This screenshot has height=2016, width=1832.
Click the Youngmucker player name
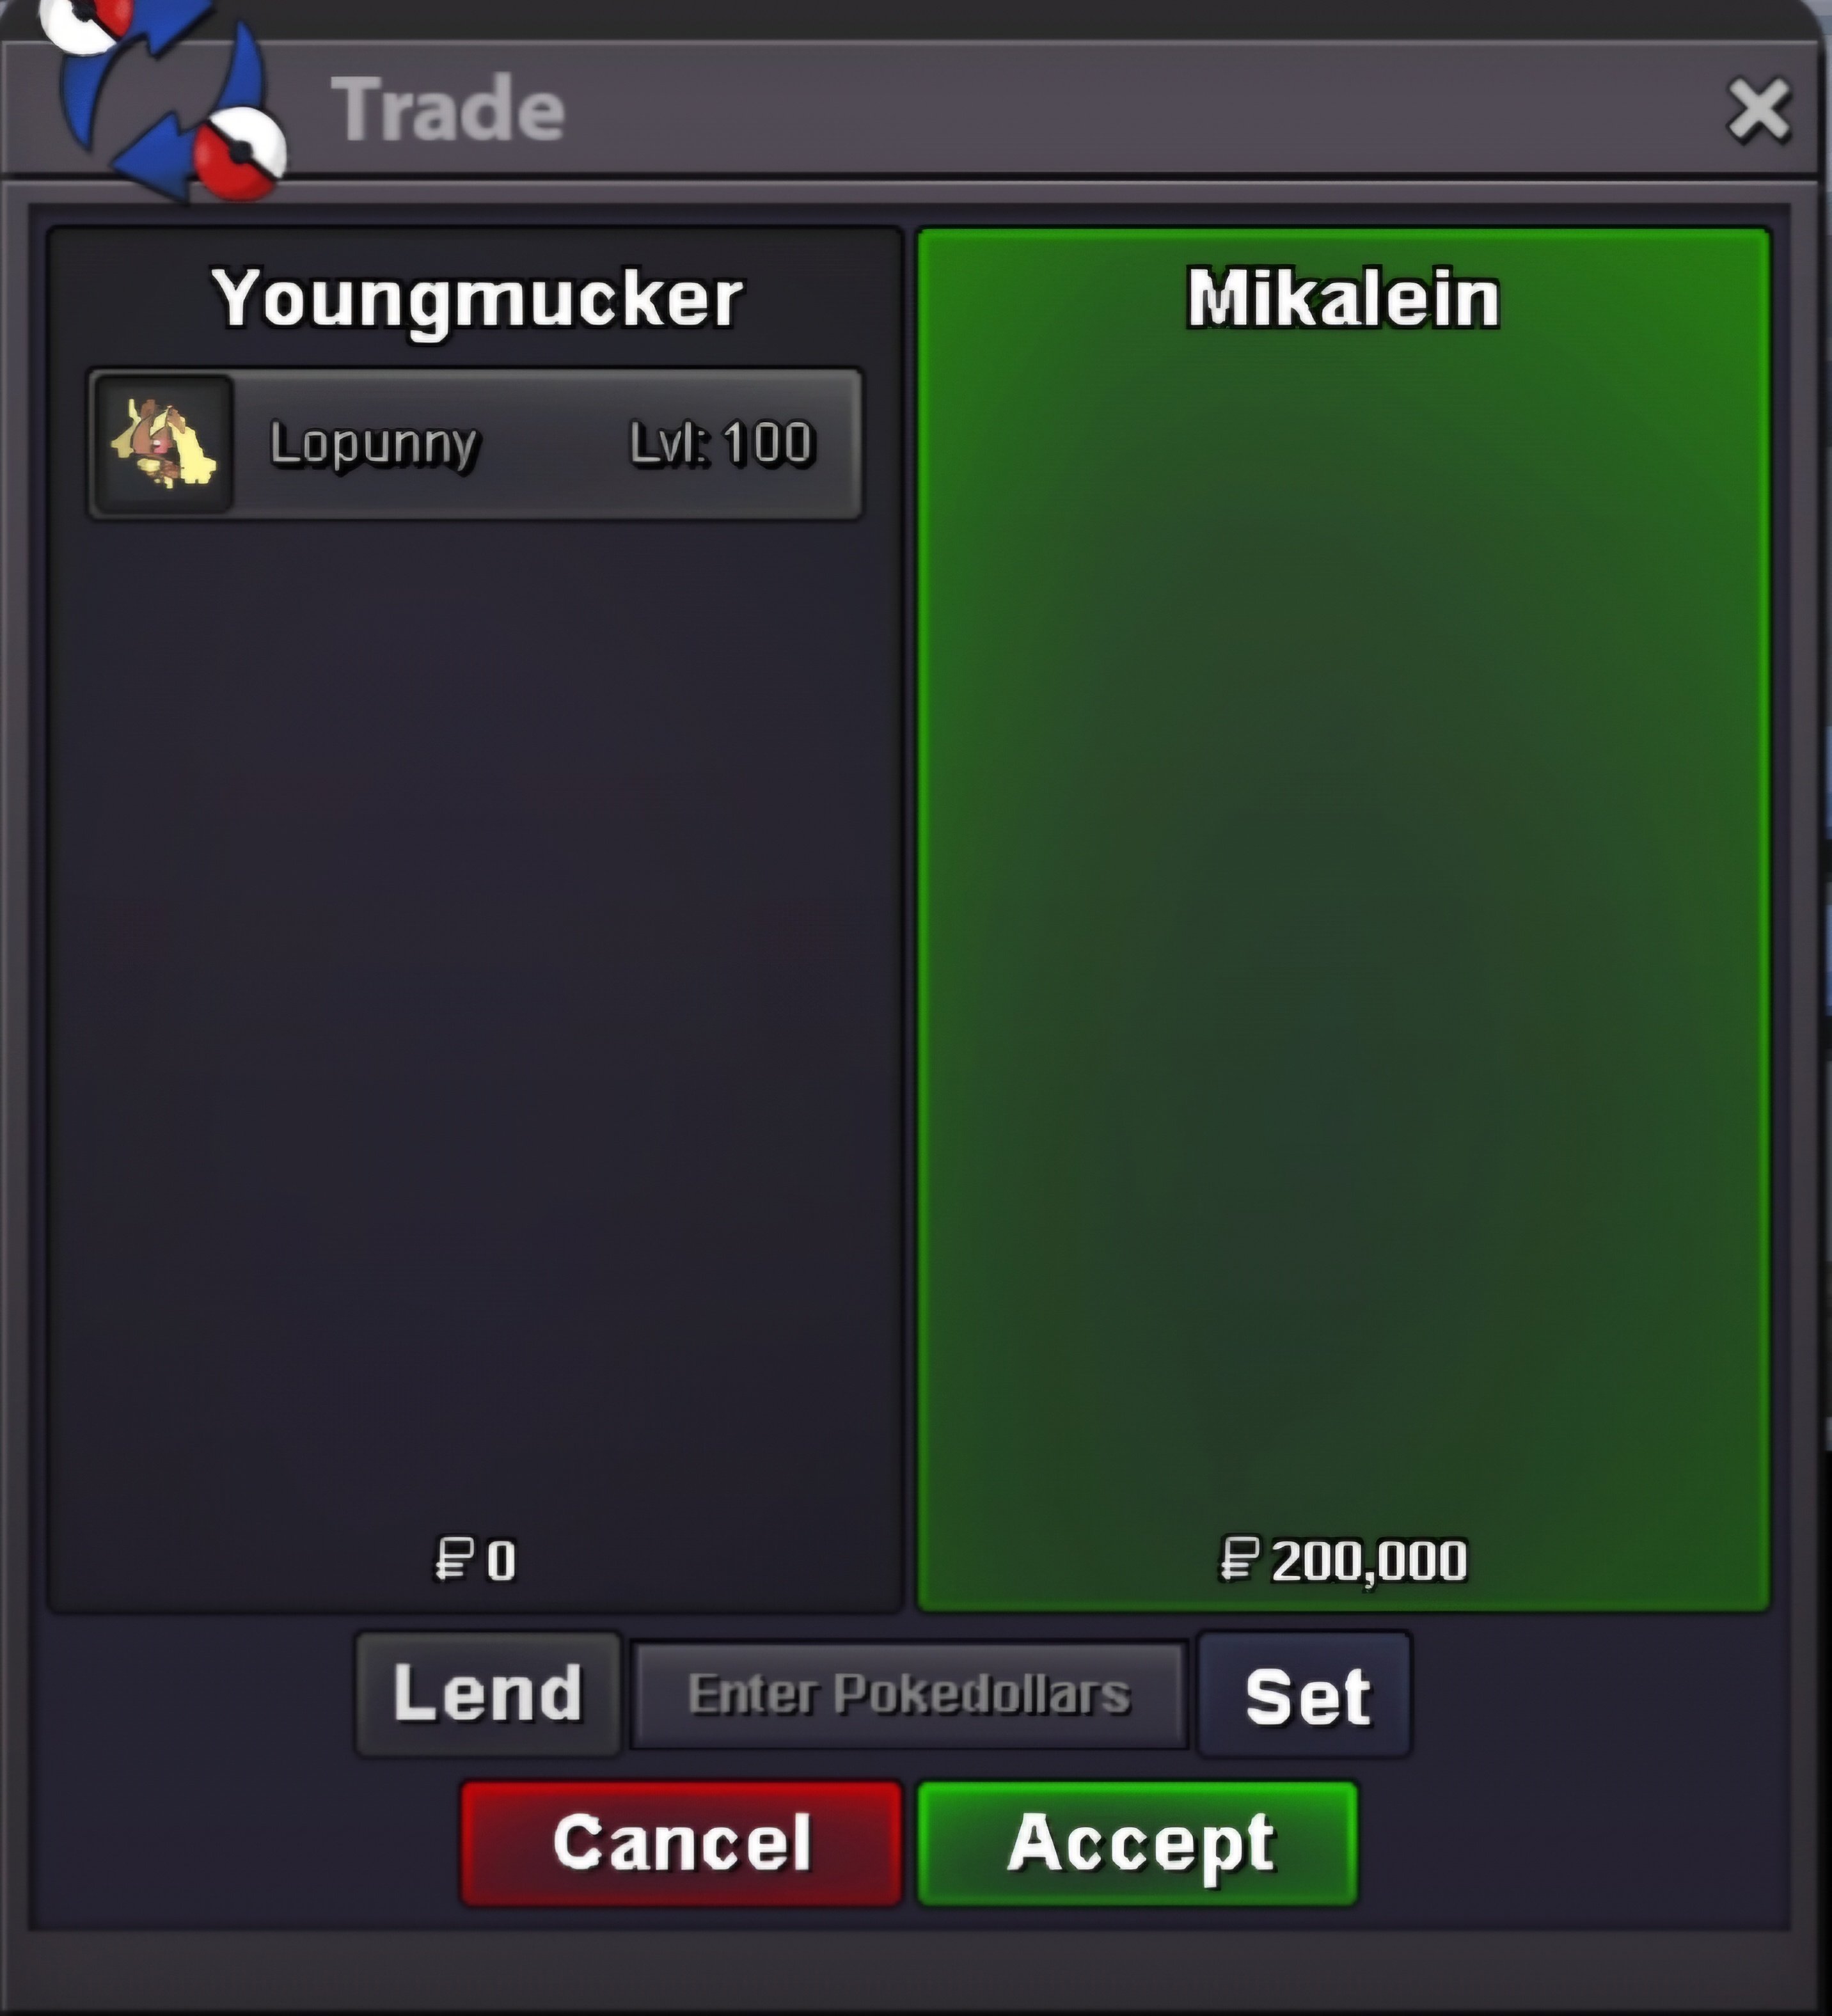(478, 299)
